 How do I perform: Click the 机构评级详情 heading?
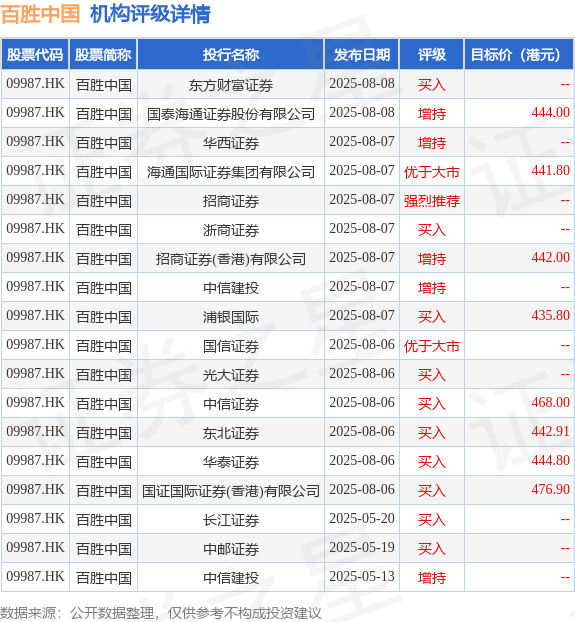150,14
